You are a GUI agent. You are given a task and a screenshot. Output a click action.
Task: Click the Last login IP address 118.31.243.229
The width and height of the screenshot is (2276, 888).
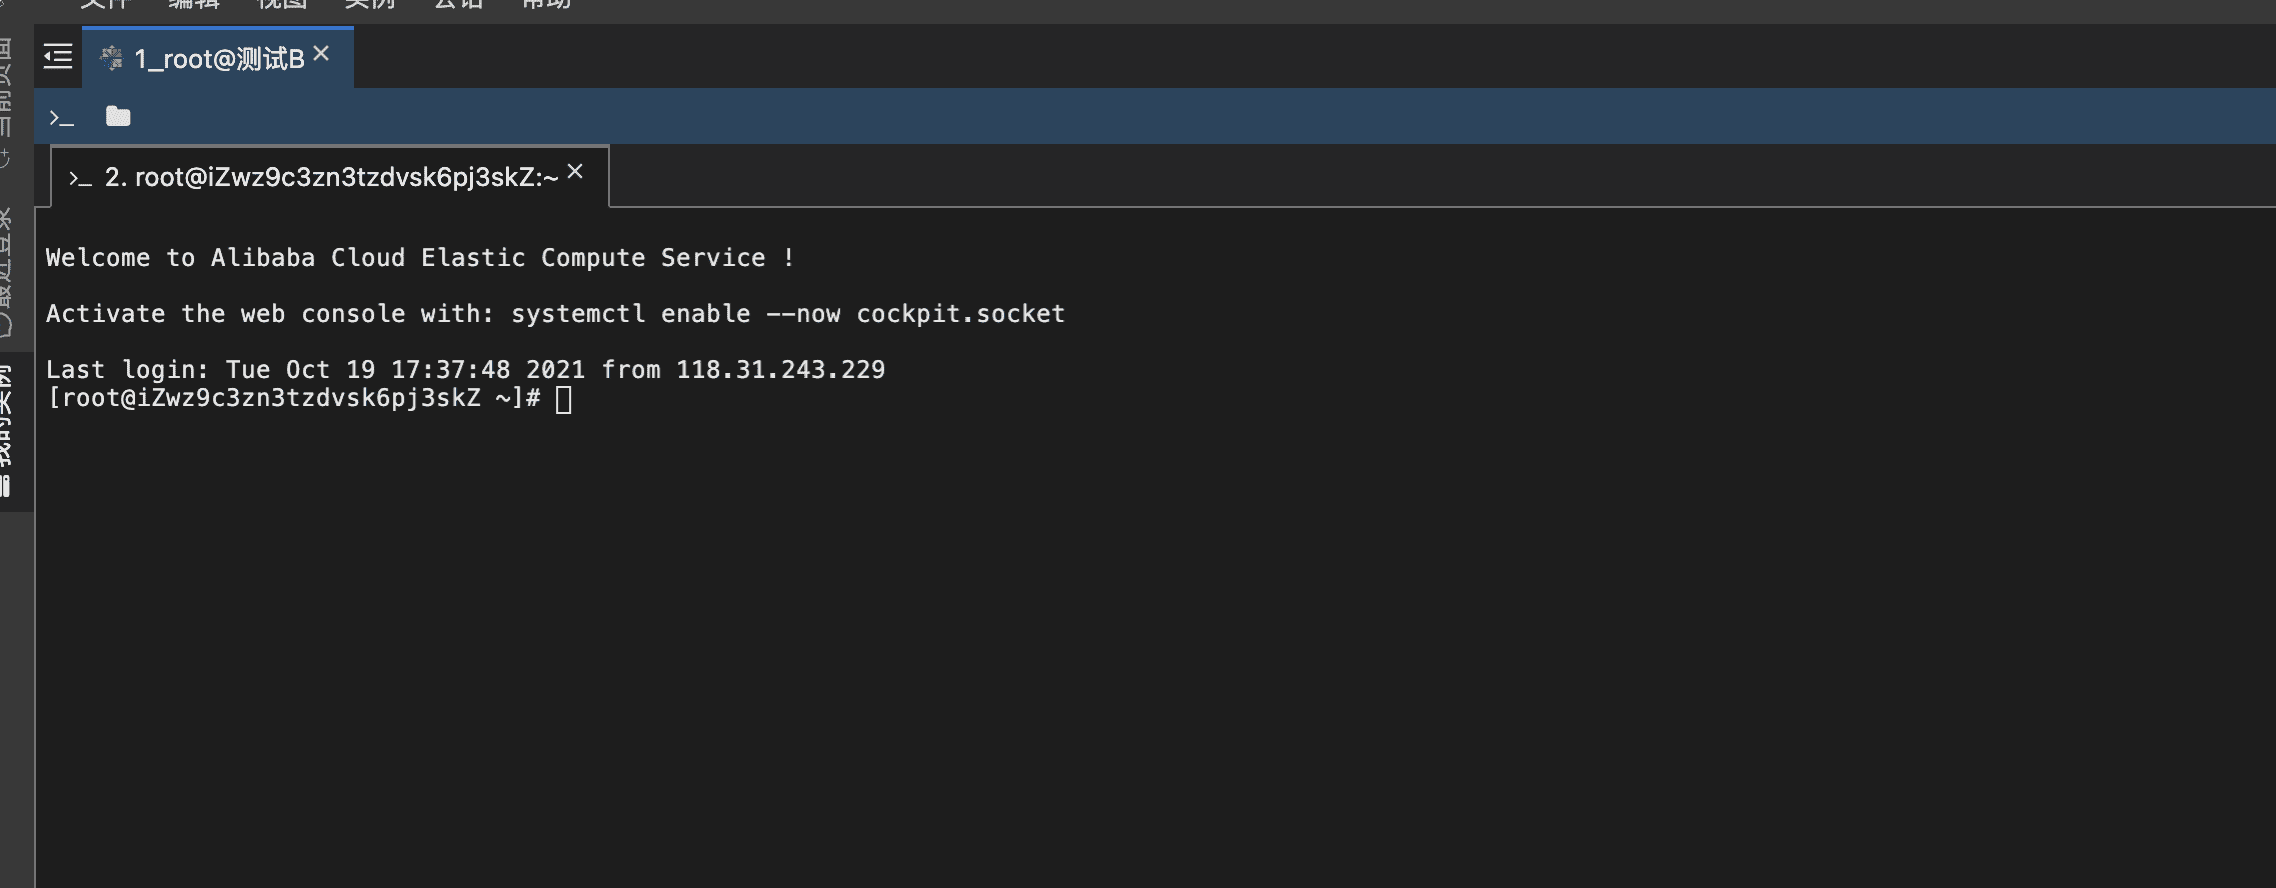(x=780, y=370)
